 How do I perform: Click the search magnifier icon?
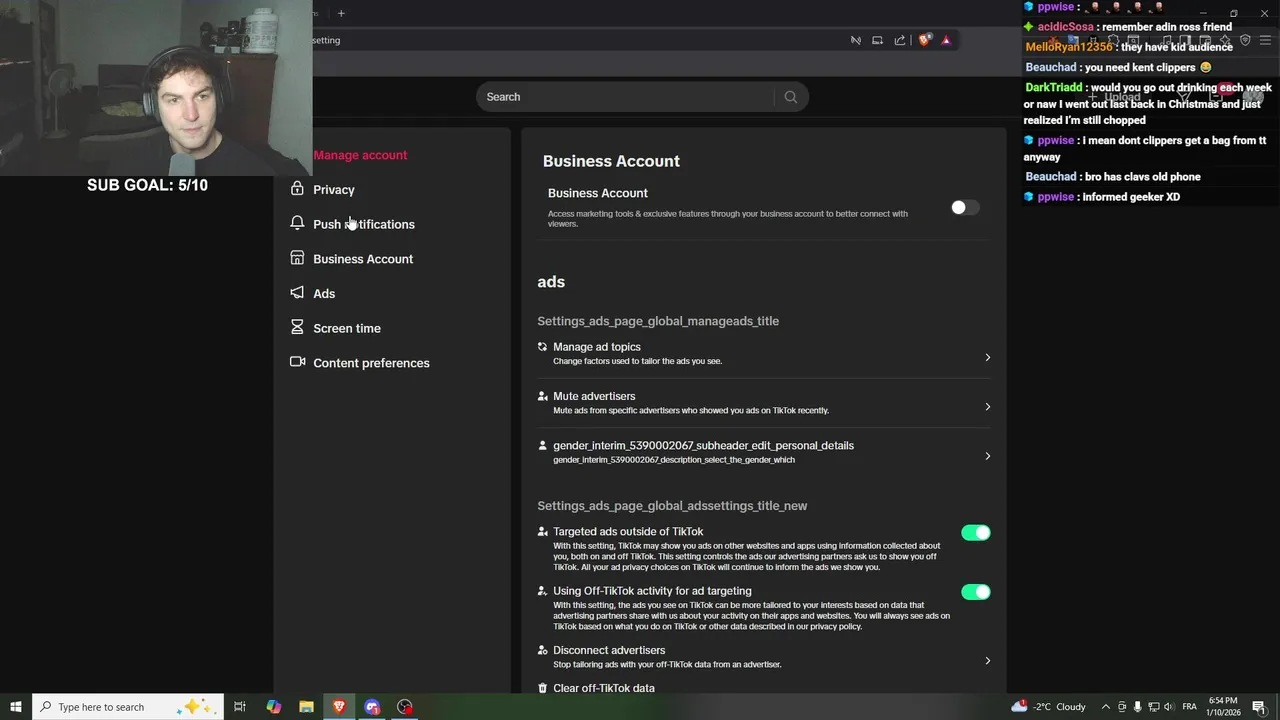pyautogui.click(x=790, y=97)
